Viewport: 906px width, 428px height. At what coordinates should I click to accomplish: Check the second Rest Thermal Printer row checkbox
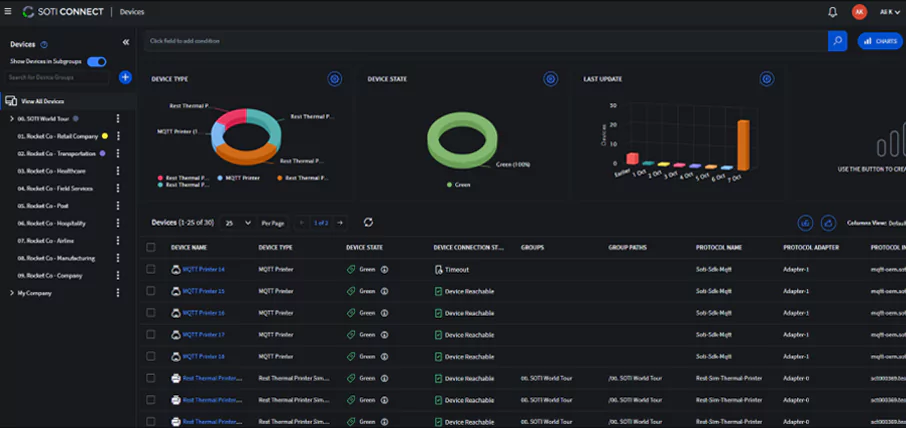(x=151, y=400)
